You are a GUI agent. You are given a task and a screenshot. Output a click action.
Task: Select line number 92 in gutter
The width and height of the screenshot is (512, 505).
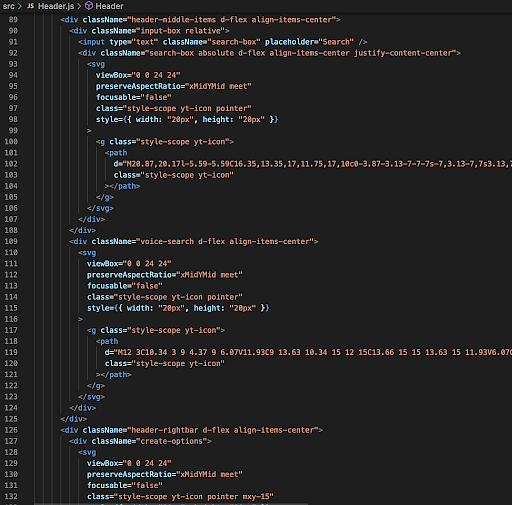pyautogui.click(x=13, y=53)
